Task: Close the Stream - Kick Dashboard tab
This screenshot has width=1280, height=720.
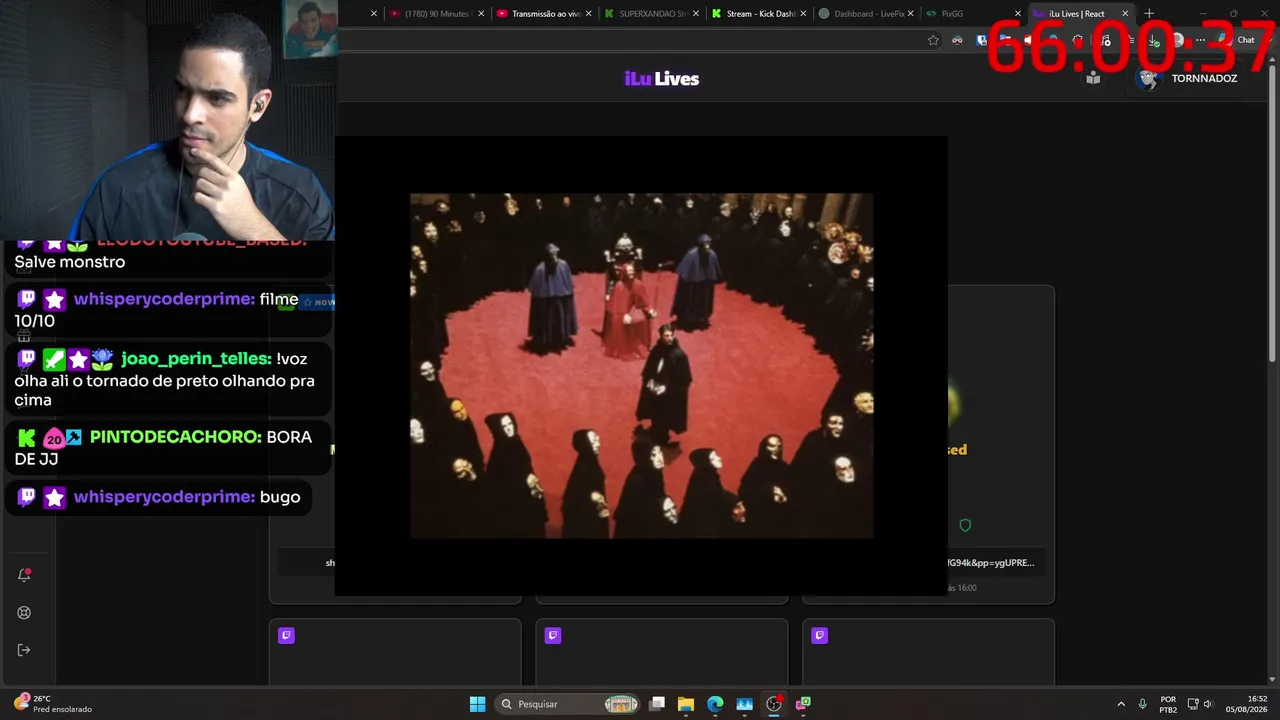Action: pos(803,14)
